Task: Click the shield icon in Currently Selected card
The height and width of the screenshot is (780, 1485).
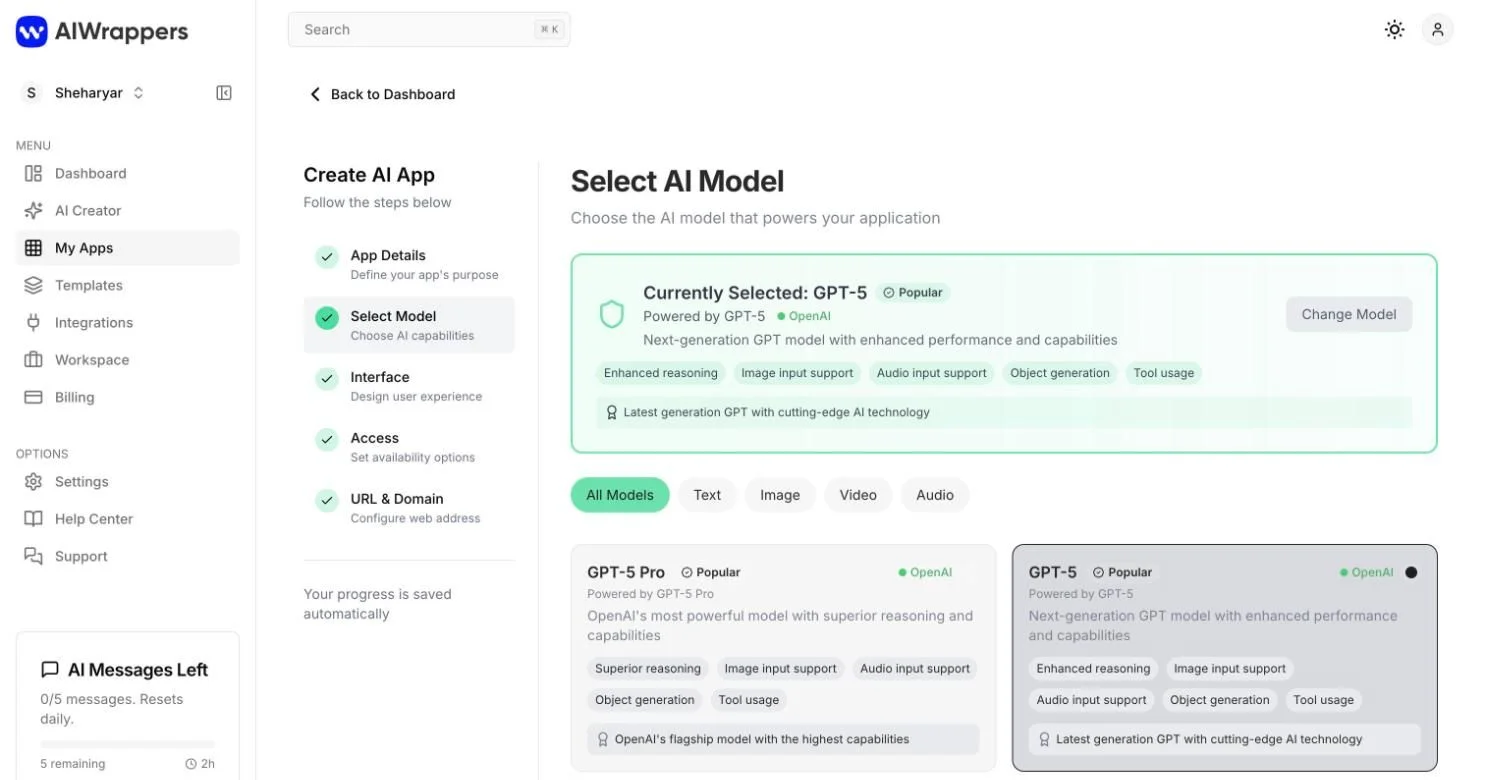Action: [x=611, y=314]
